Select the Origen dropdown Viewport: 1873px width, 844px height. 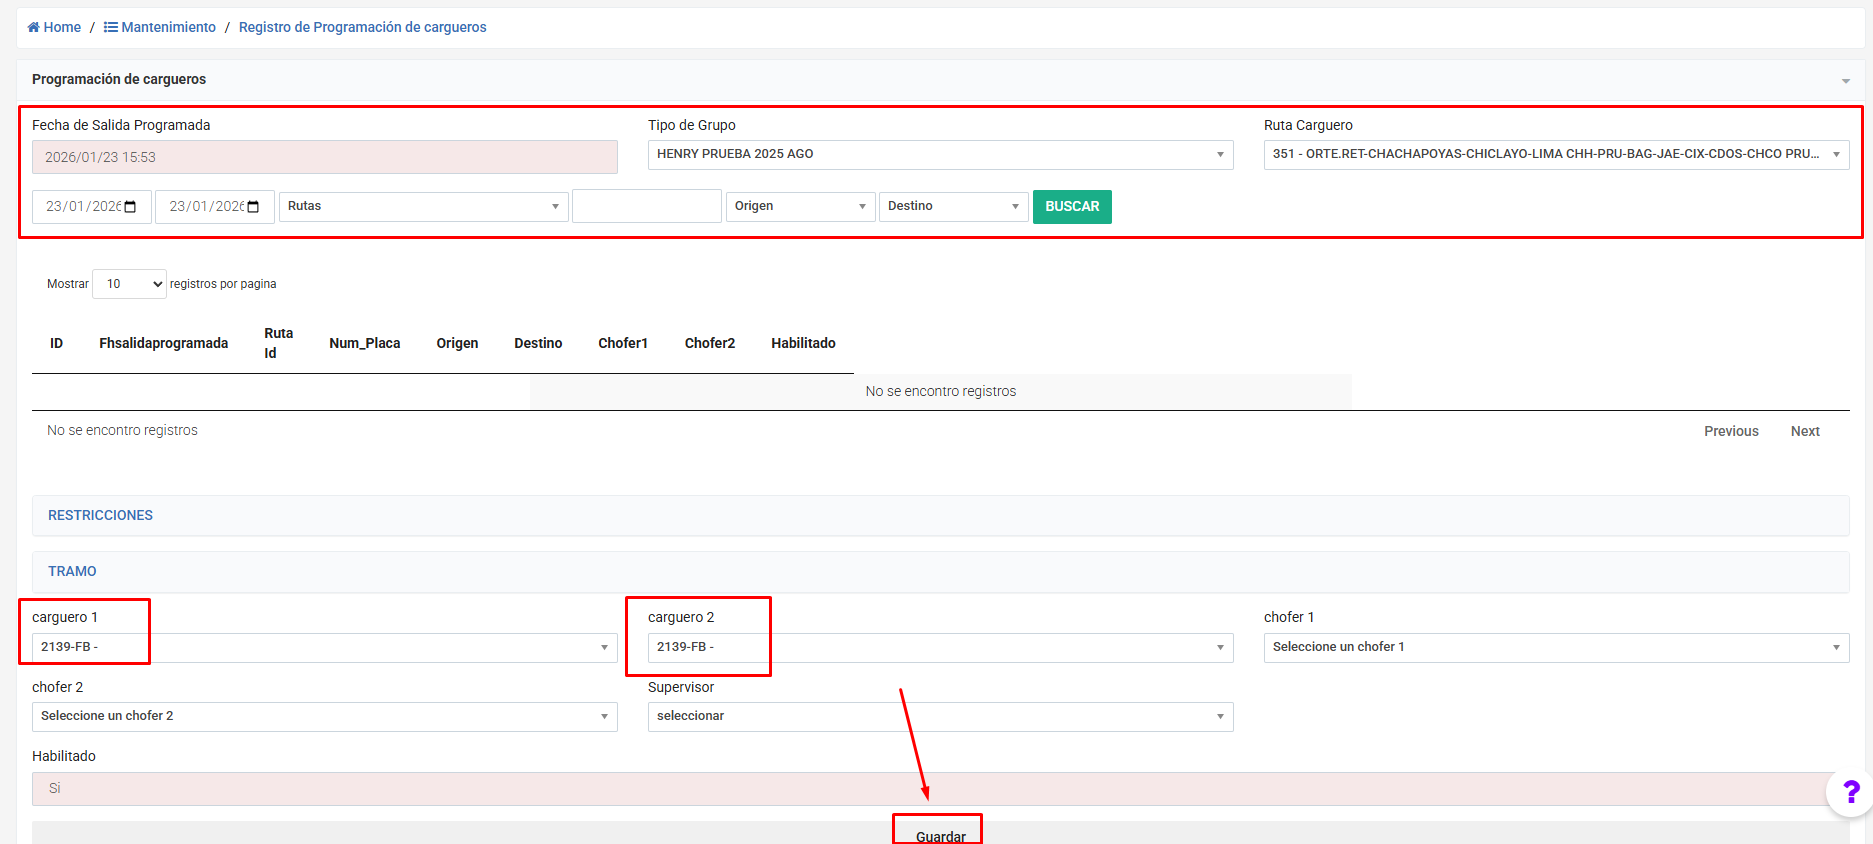point(800,207)
